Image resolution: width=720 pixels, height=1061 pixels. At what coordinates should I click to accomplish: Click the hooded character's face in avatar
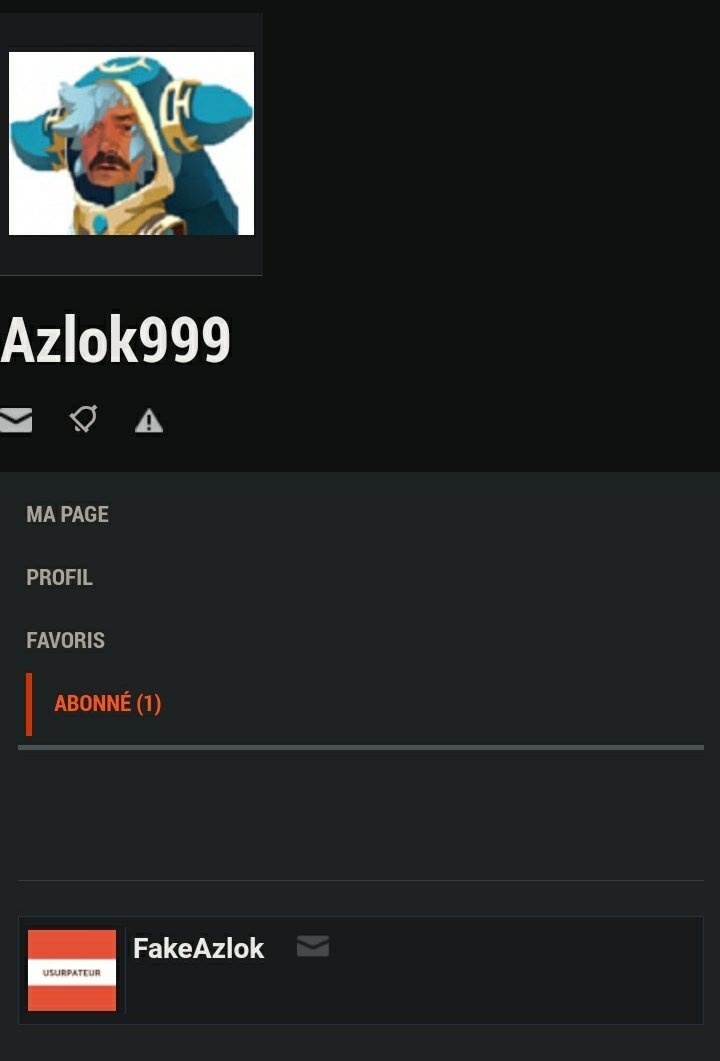107,149
